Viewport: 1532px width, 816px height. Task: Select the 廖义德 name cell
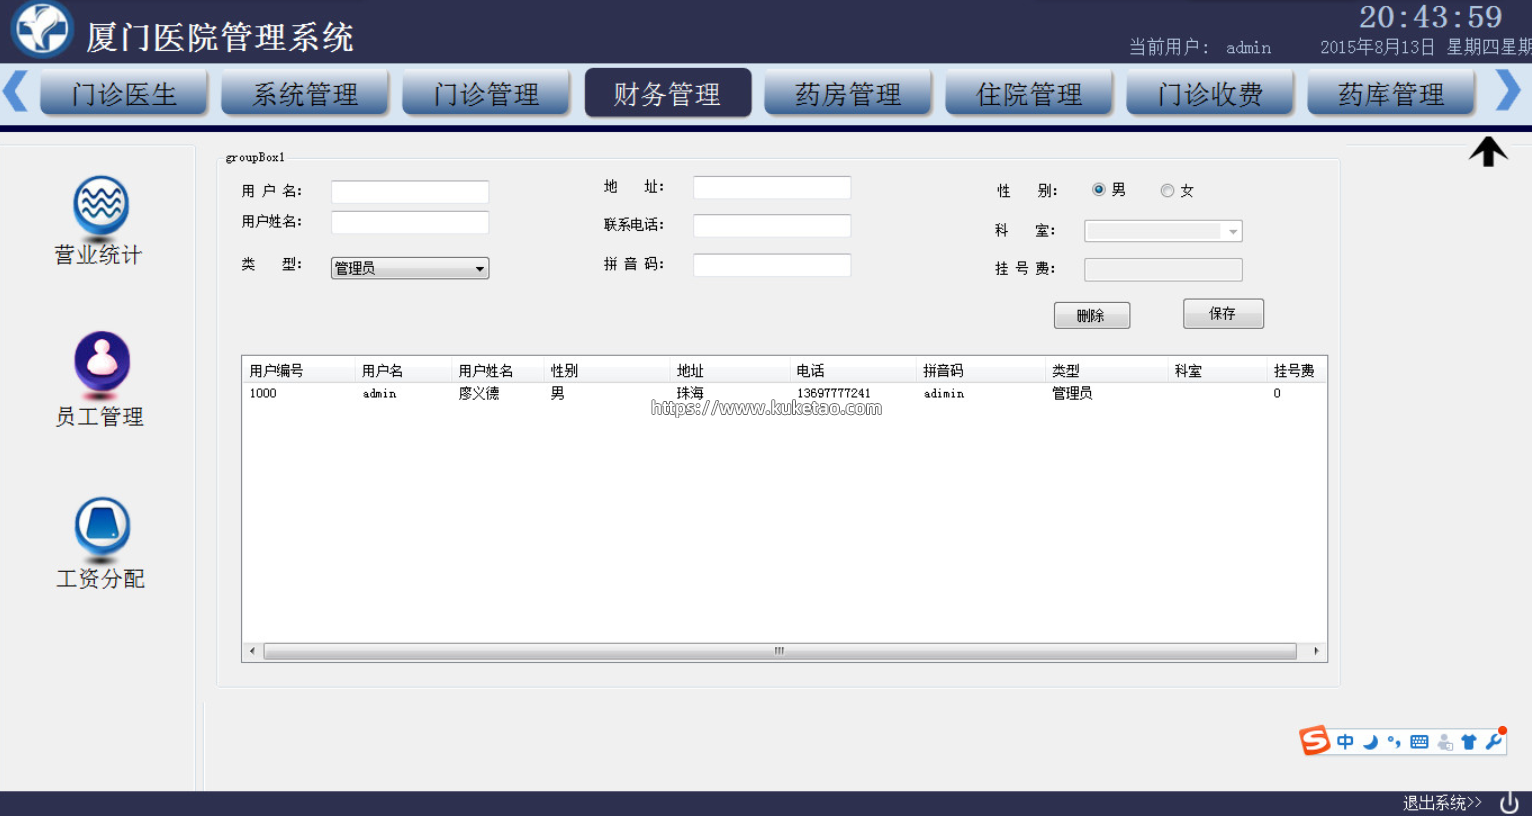(x=479, y=394)
